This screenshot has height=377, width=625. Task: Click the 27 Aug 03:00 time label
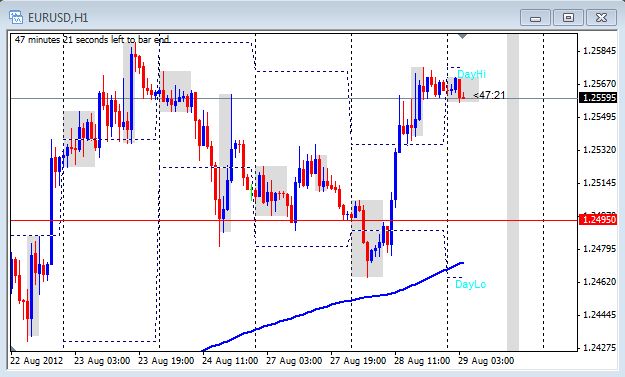coord(294,361)
